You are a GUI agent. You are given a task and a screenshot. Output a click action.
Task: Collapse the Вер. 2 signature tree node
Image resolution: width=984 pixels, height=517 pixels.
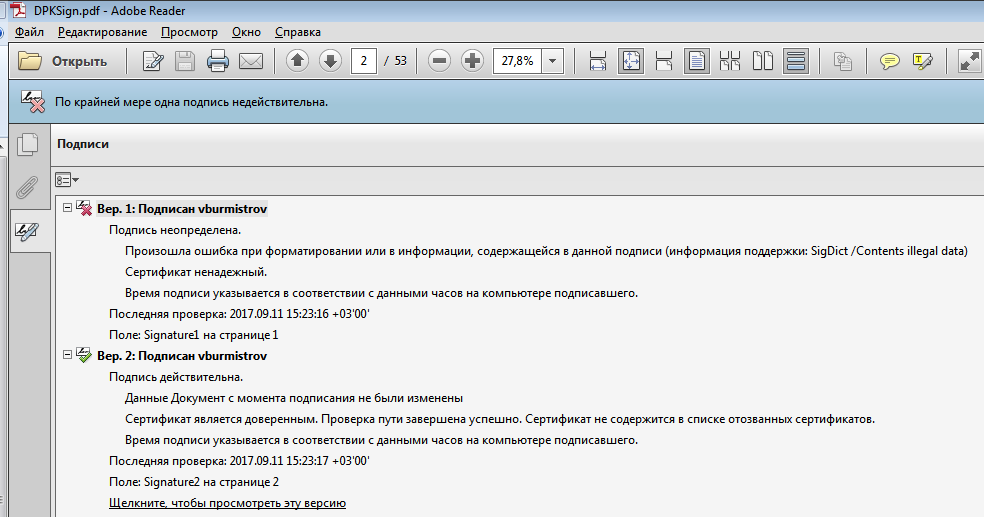click(x=67, y=355)
